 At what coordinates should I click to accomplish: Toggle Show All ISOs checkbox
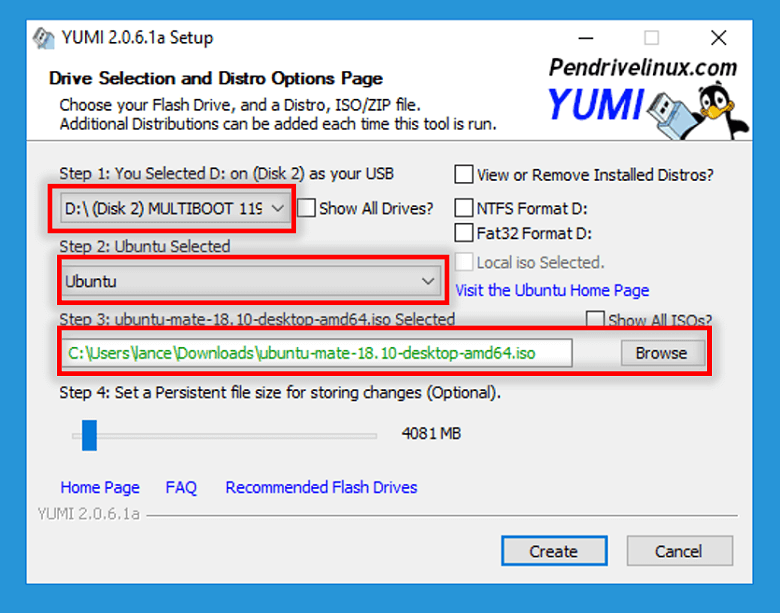(595, 319)
